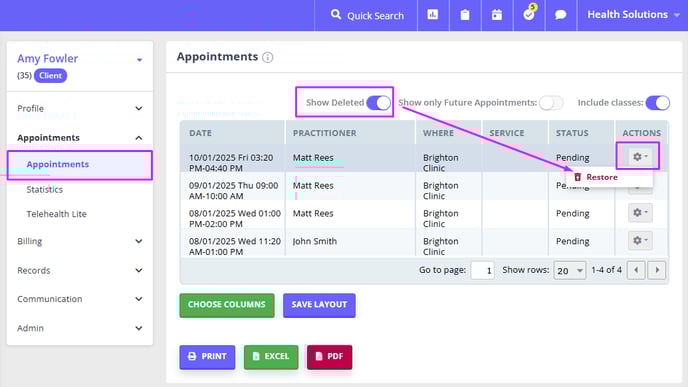Image resolution: width=688 pixels, height=387 pixels.
Task: Click Pending status in John Smith row
Action: click(x=573, y=241)
